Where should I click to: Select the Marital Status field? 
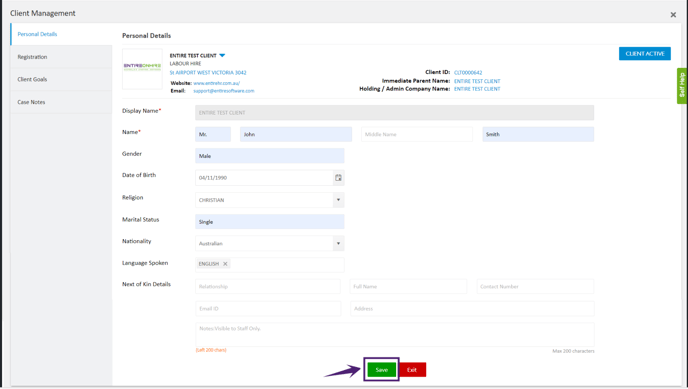point(270,221)
